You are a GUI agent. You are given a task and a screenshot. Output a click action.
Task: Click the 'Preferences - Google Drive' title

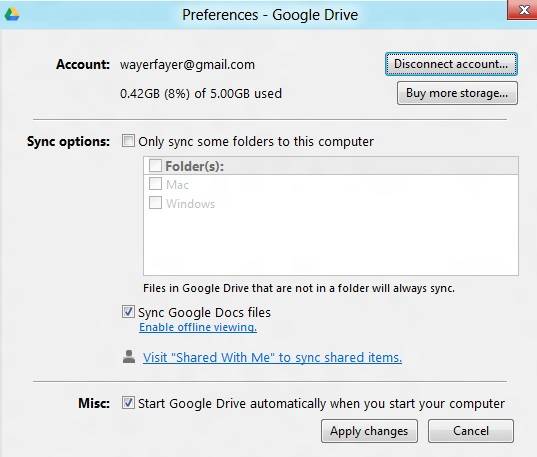(270, 15)
